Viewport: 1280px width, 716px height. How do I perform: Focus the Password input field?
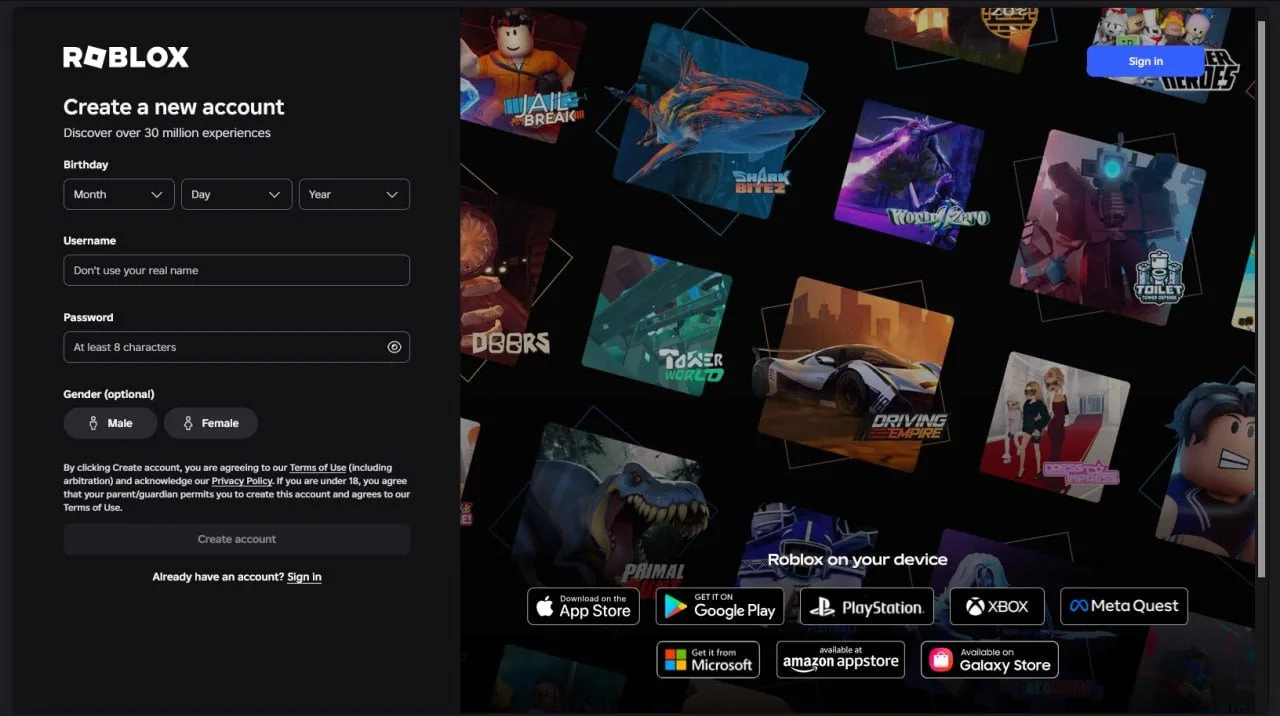(236, 347)
